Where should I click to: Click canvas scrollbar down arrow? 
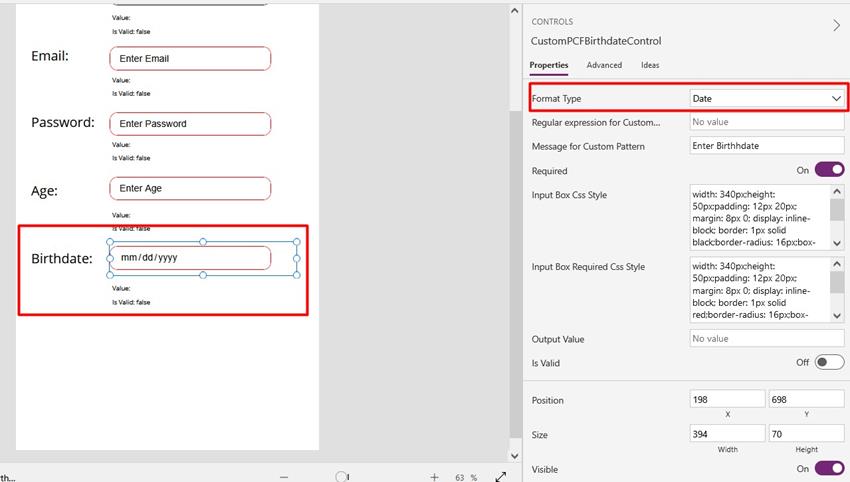coord(514,457)
